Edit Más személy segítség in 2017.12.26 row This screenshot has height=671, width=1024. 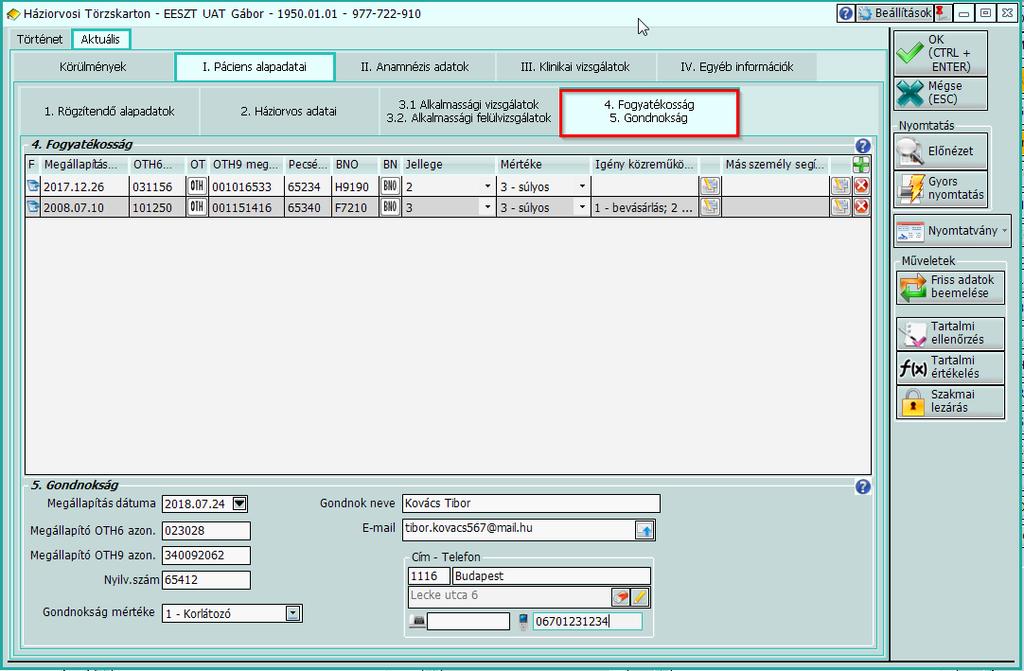[840, 186]
